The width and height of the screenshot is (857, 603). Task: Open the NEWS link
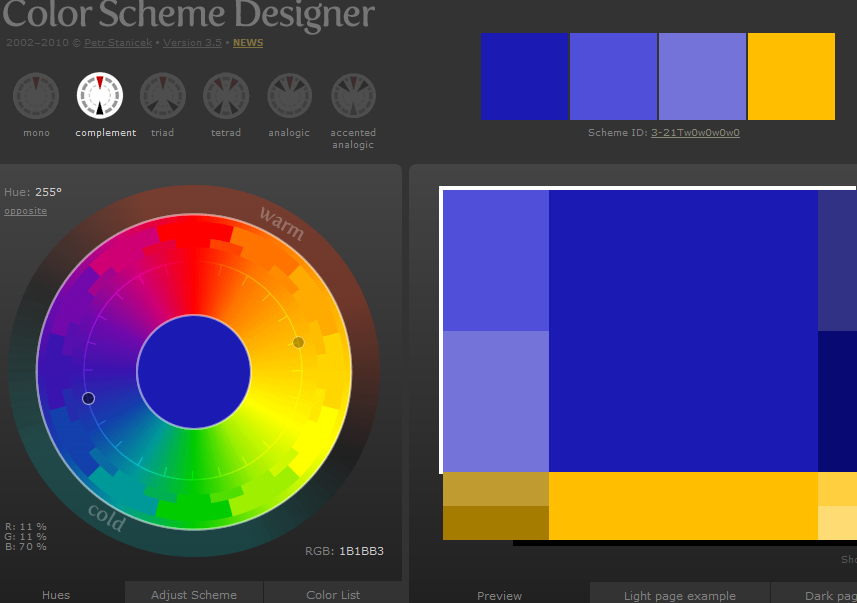pyautogui.click(x=247, y=43)
